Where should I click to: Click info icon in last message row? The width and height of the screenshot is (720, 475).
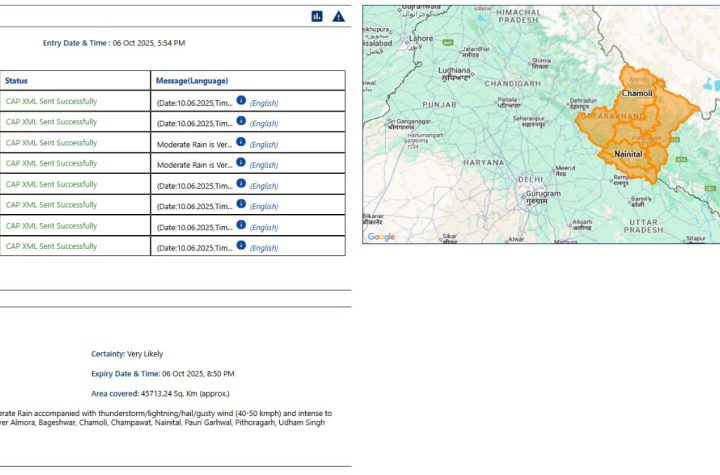pos(241,246)
